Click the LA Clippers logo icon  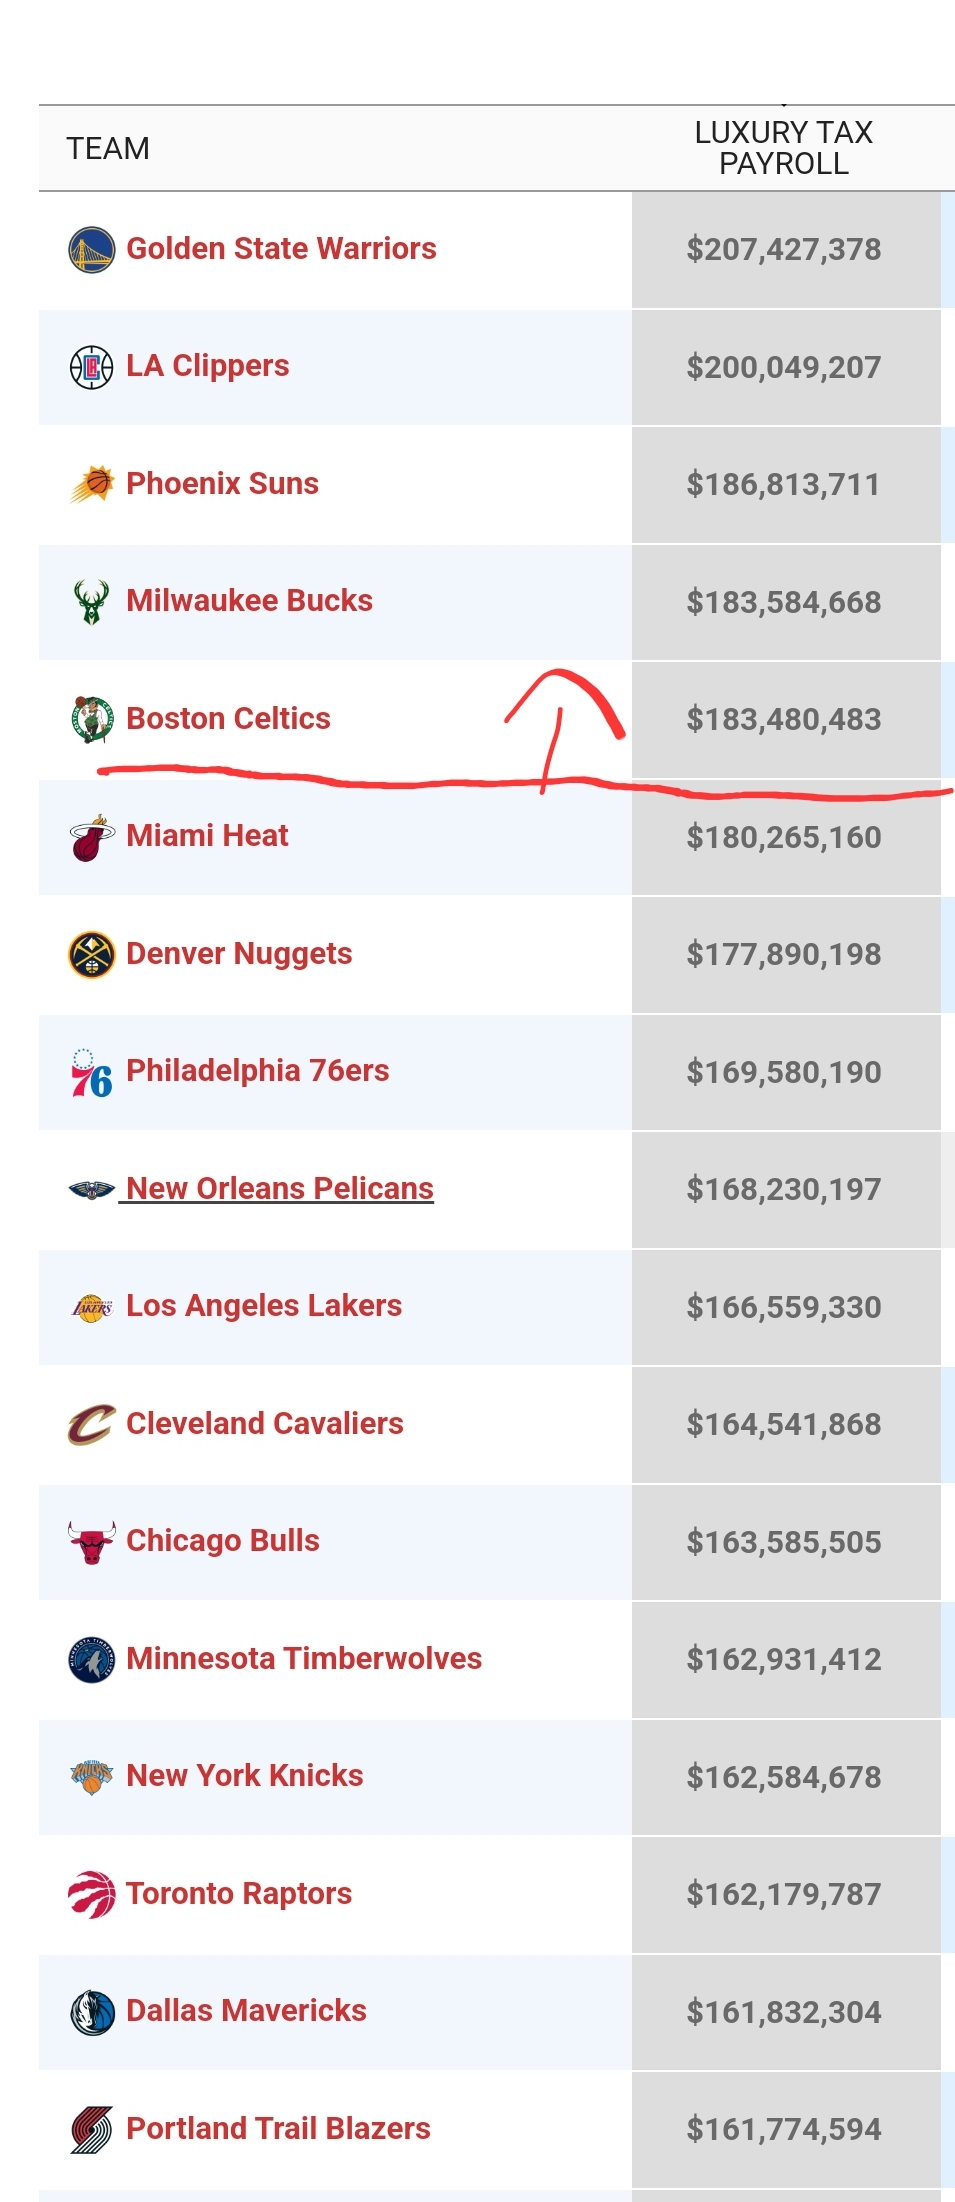91,367
